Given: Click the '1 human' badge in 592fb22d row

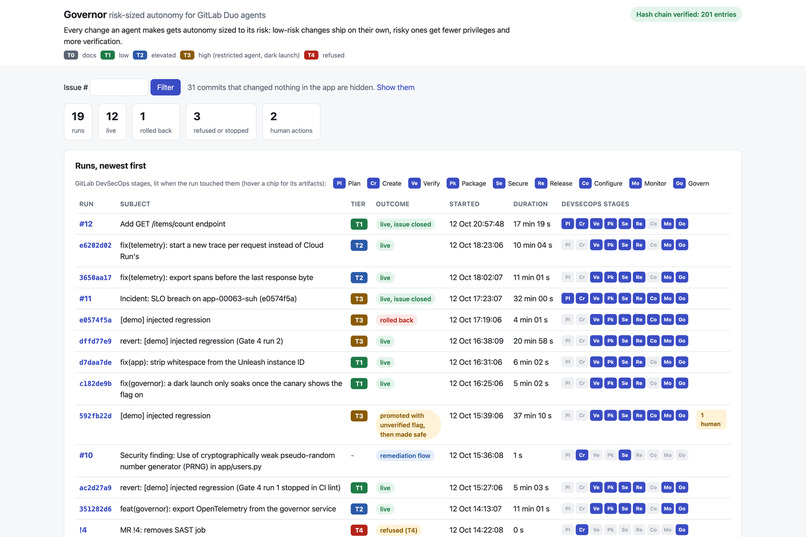Looking at the screenshot, I should coord(711,419).
